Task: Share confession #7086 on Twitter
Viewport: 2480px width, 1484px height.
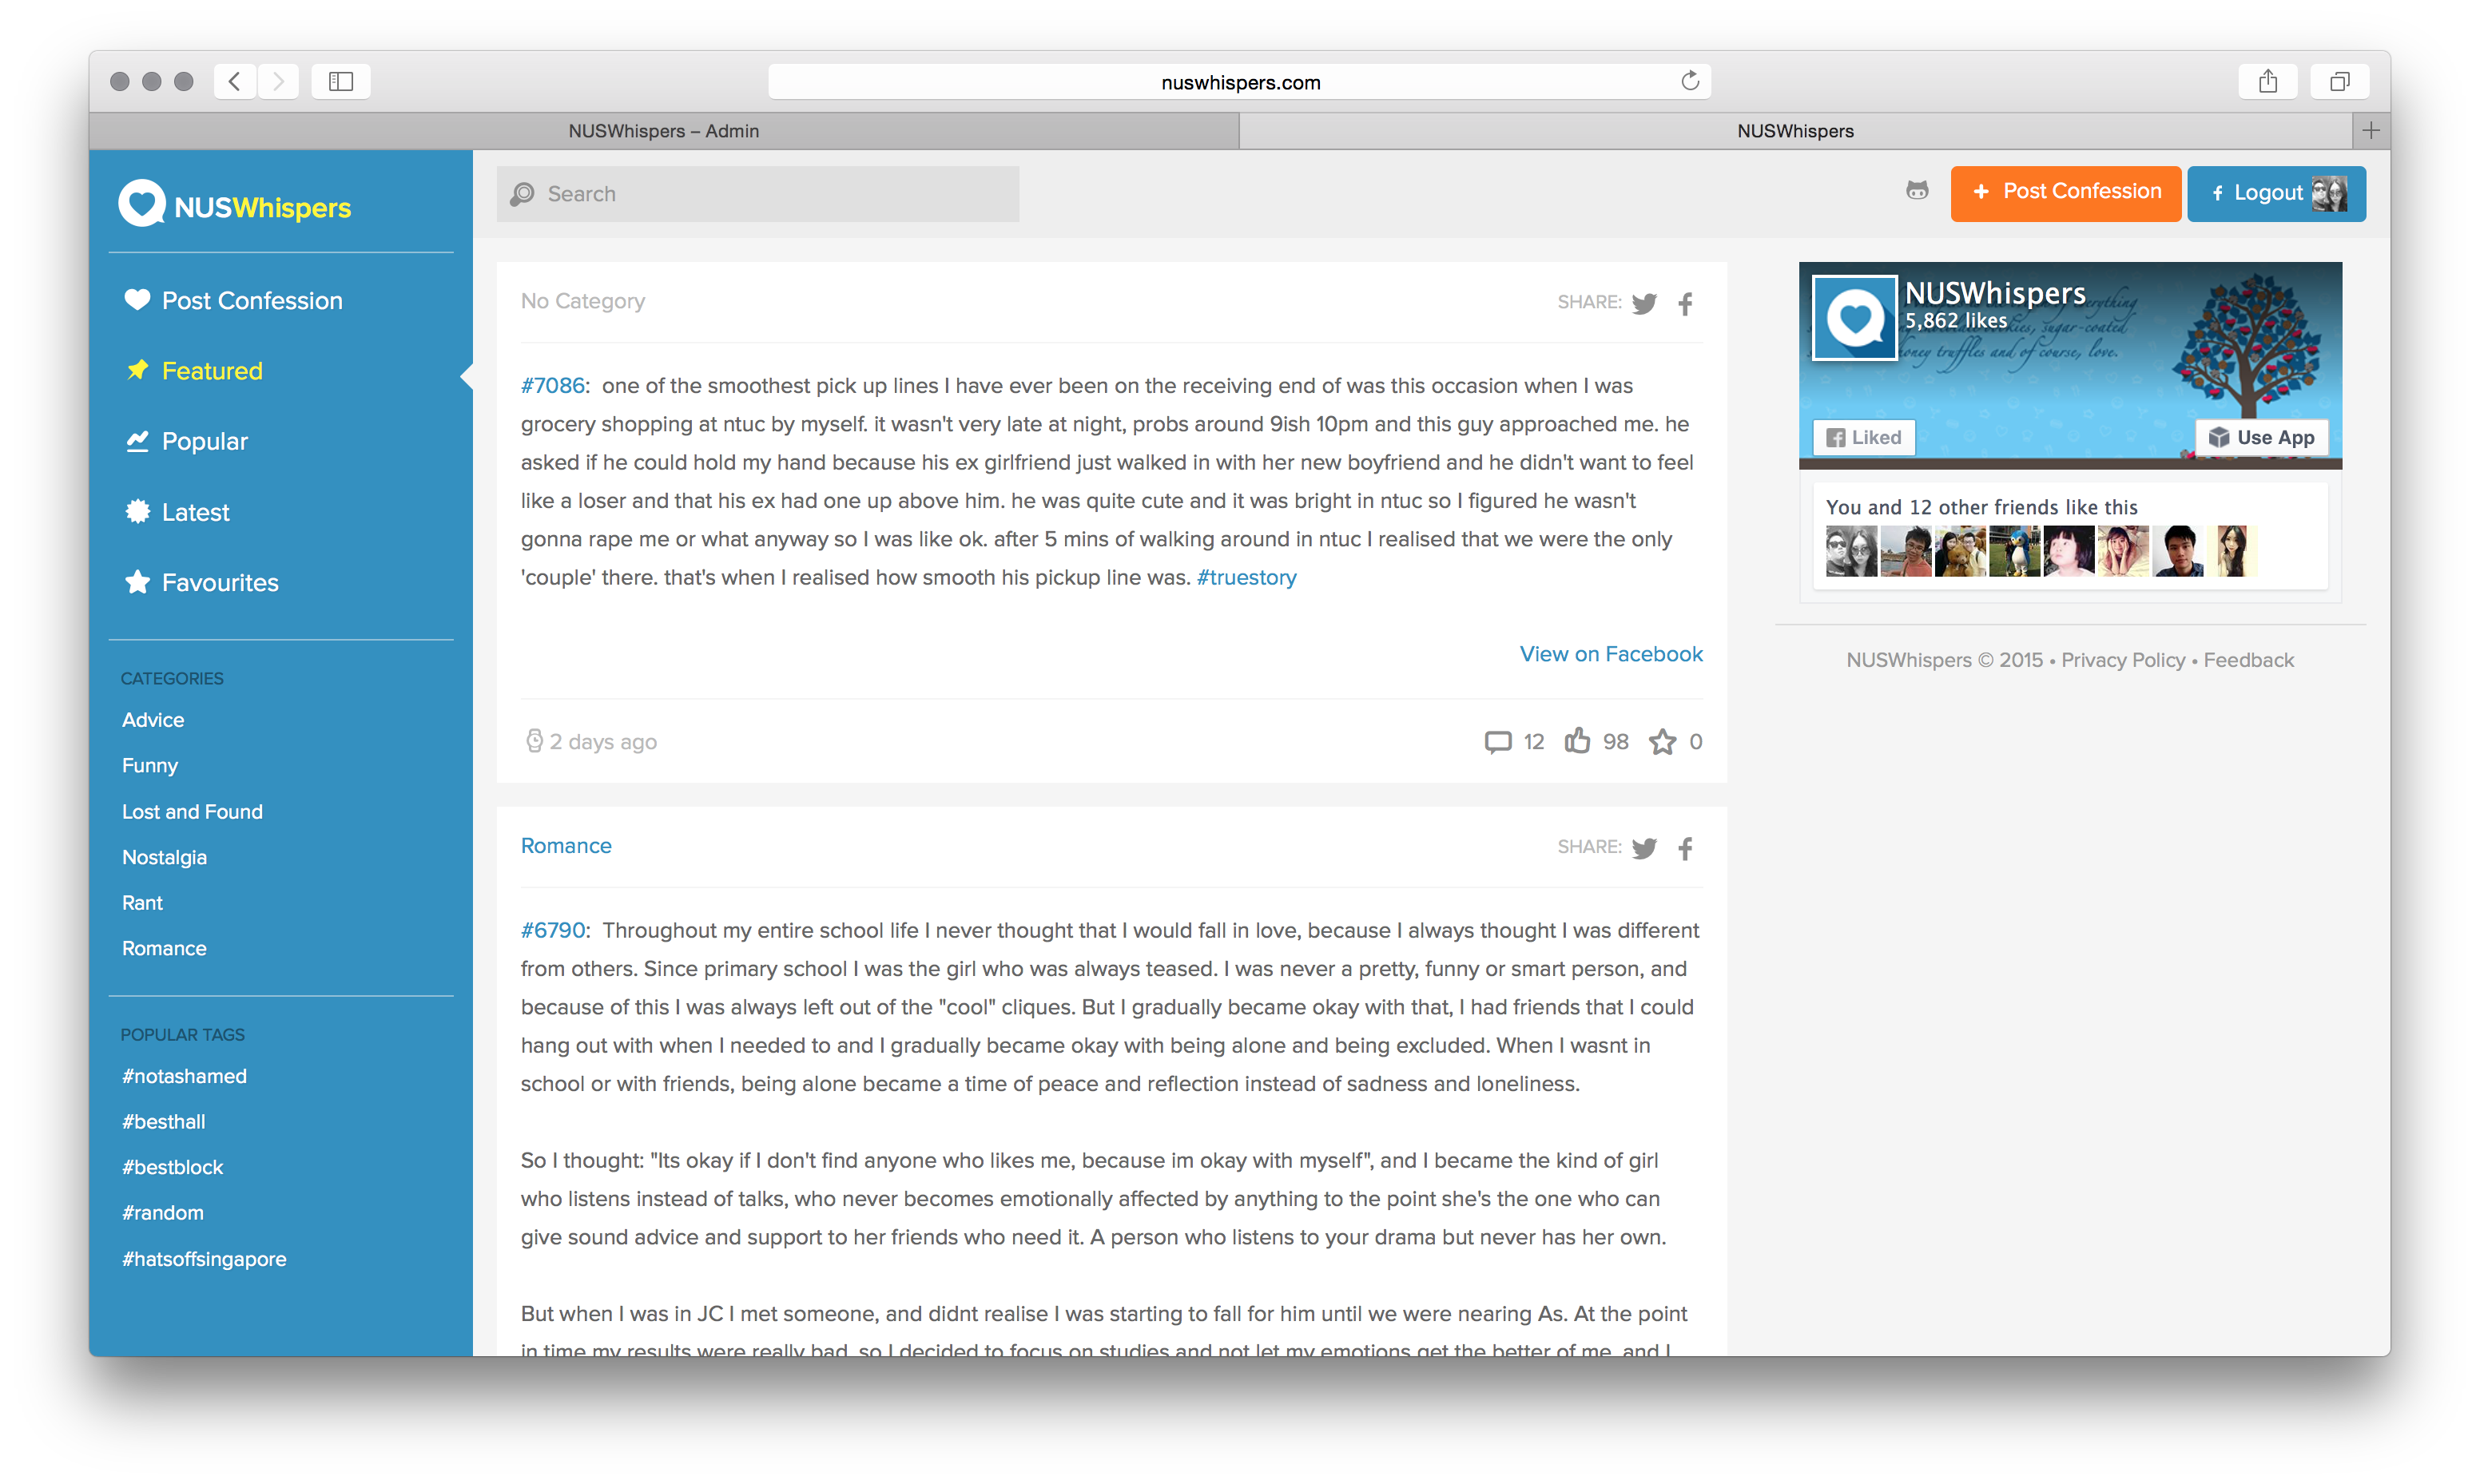Action: [1644, 302]
